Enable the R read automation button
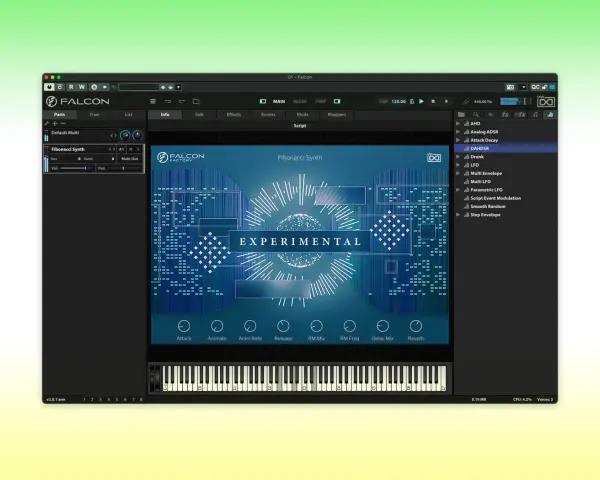The height and width of the screenshot is (480, 600). pyautogui.click(x=71, y=87)
